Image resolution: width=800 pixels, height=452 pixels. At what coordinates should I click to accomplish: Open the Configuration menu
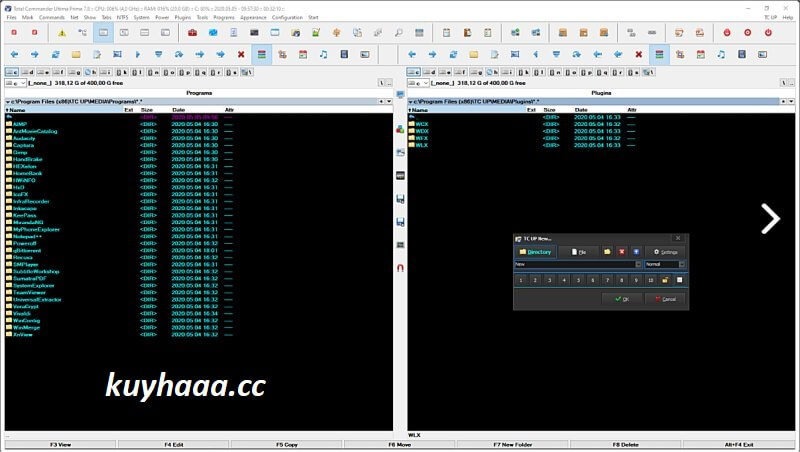coord(287,17)
